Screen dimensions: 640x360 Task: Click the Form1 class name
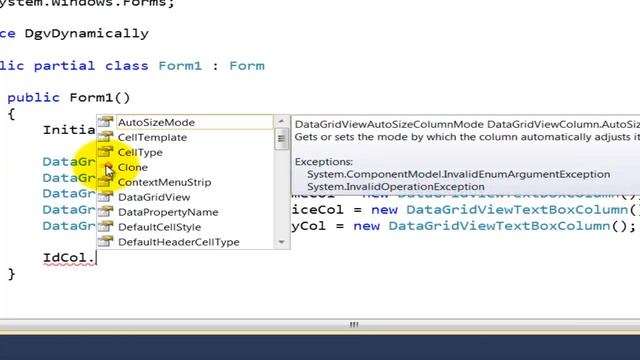click(180, 66)
